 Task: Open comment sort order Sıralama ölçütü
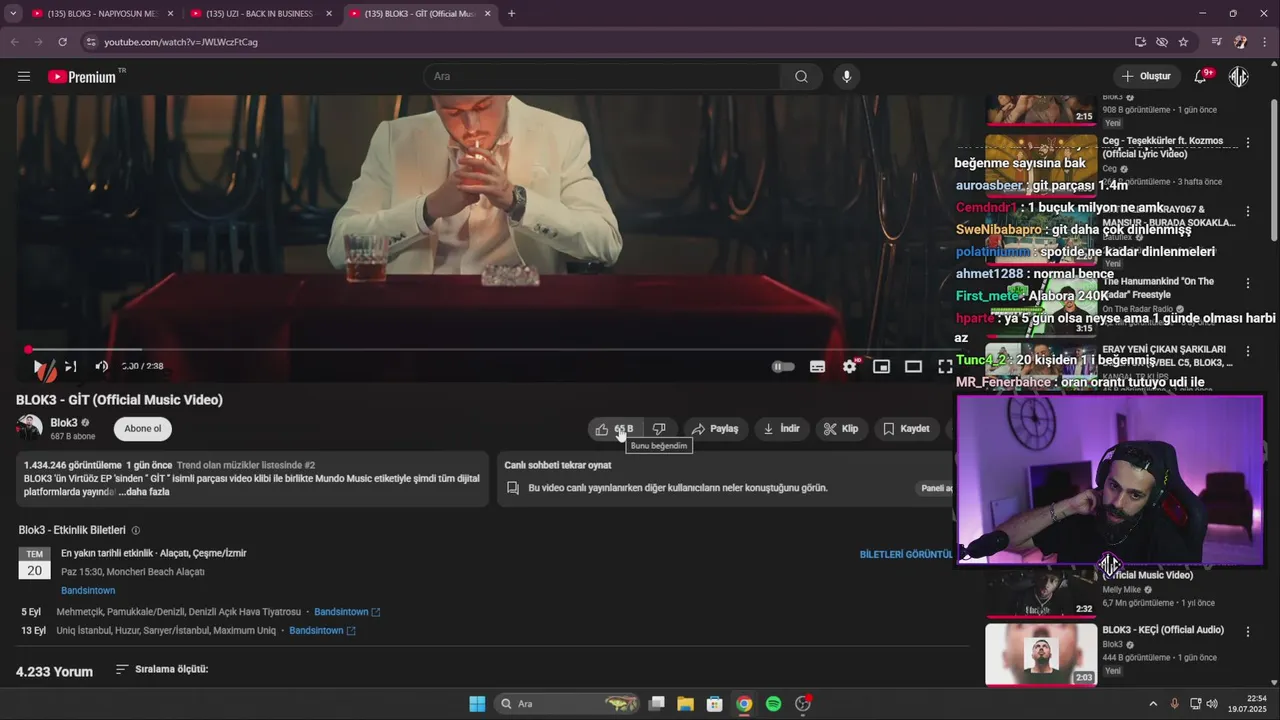(161, 669)
